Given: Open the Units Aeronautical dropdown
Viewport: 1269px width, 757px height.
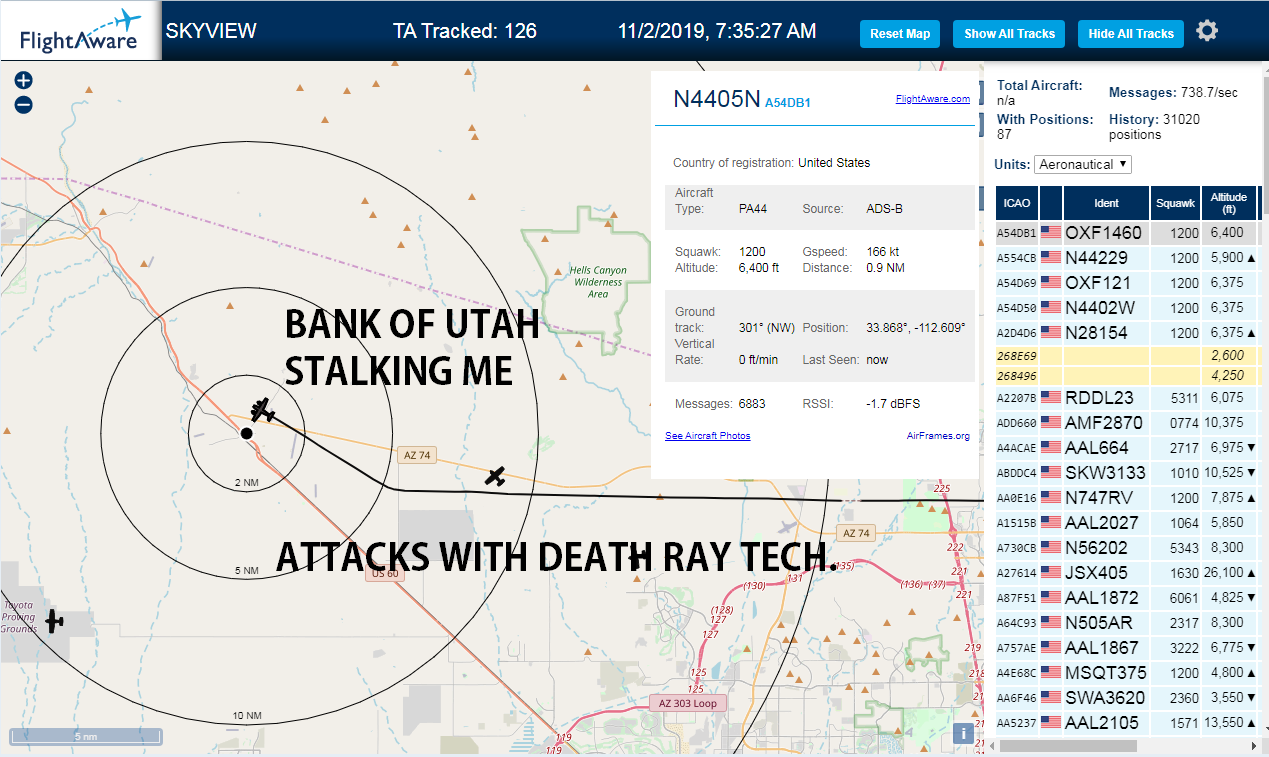Looking at the screenshot, I should pyautogui.click(x=1083, y=164).
